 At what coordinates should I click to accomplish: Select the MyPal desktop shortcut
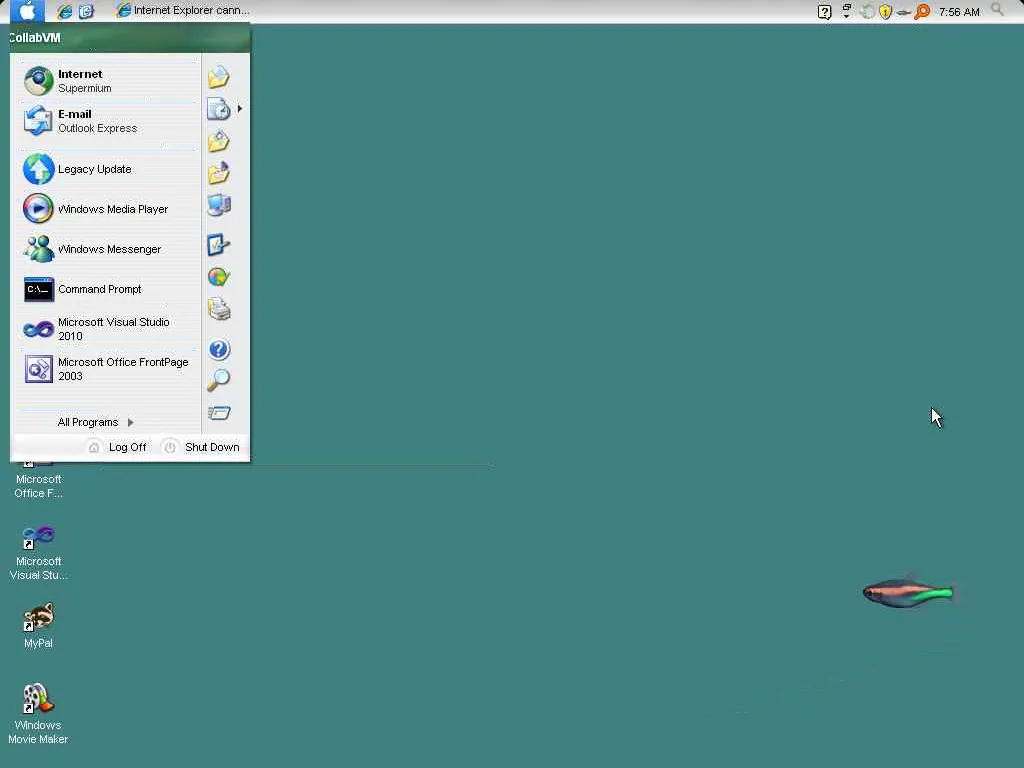[39, 626]
